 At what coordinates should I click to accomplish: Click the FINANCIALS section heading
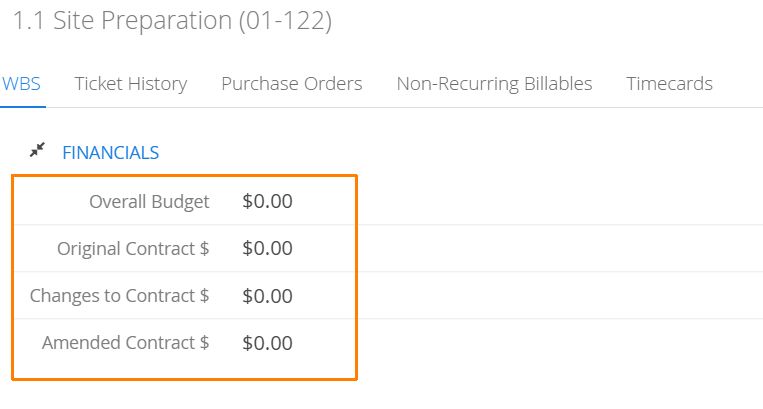pyautogui.click(x=111, y=153)
